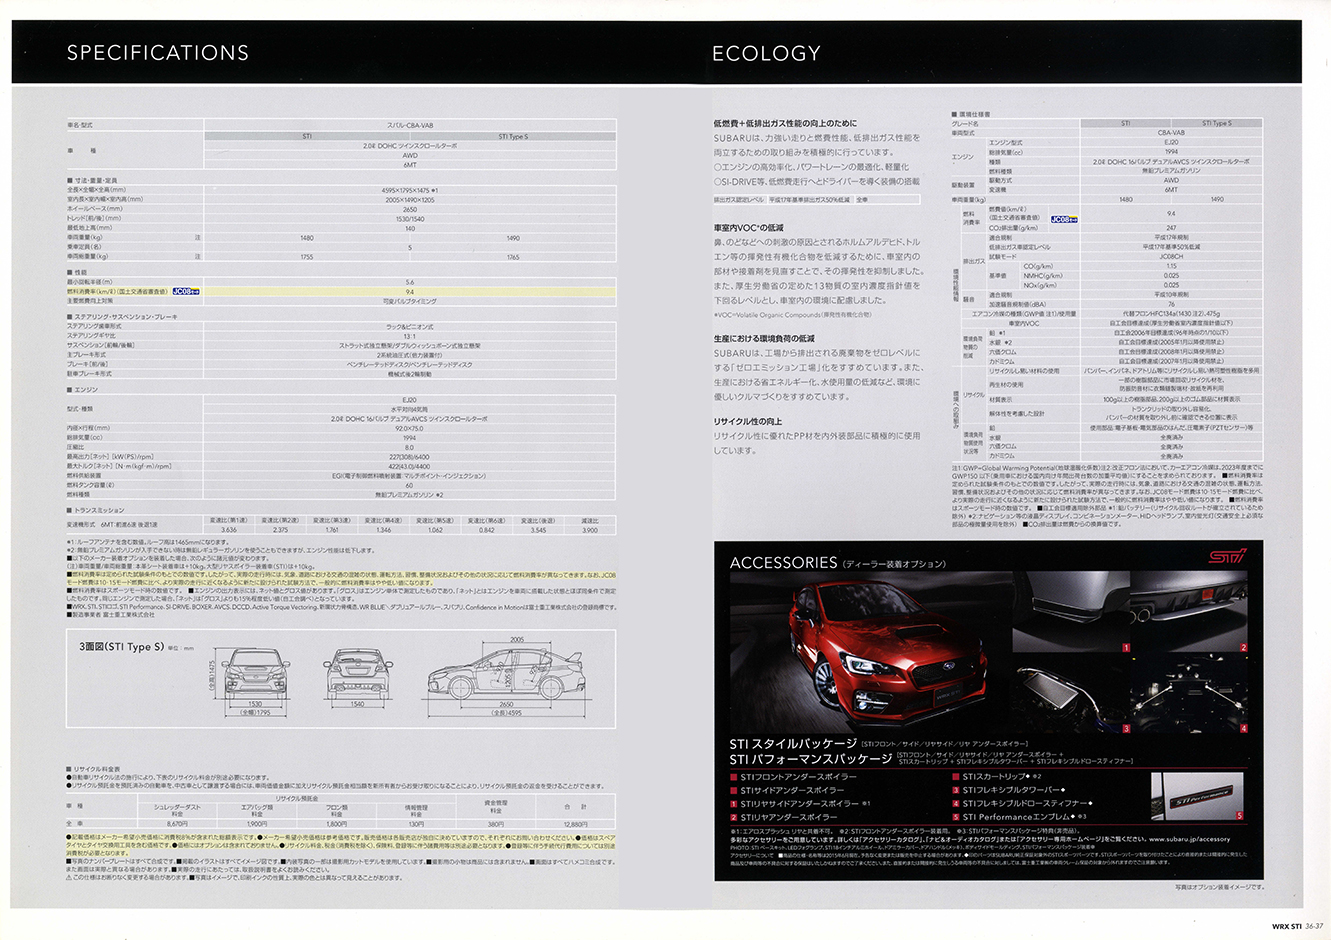Screen dimensions: 1331x940
Task: Click the JC08 badge in the Specifications fuel consumption row
Action: (187, 292)
